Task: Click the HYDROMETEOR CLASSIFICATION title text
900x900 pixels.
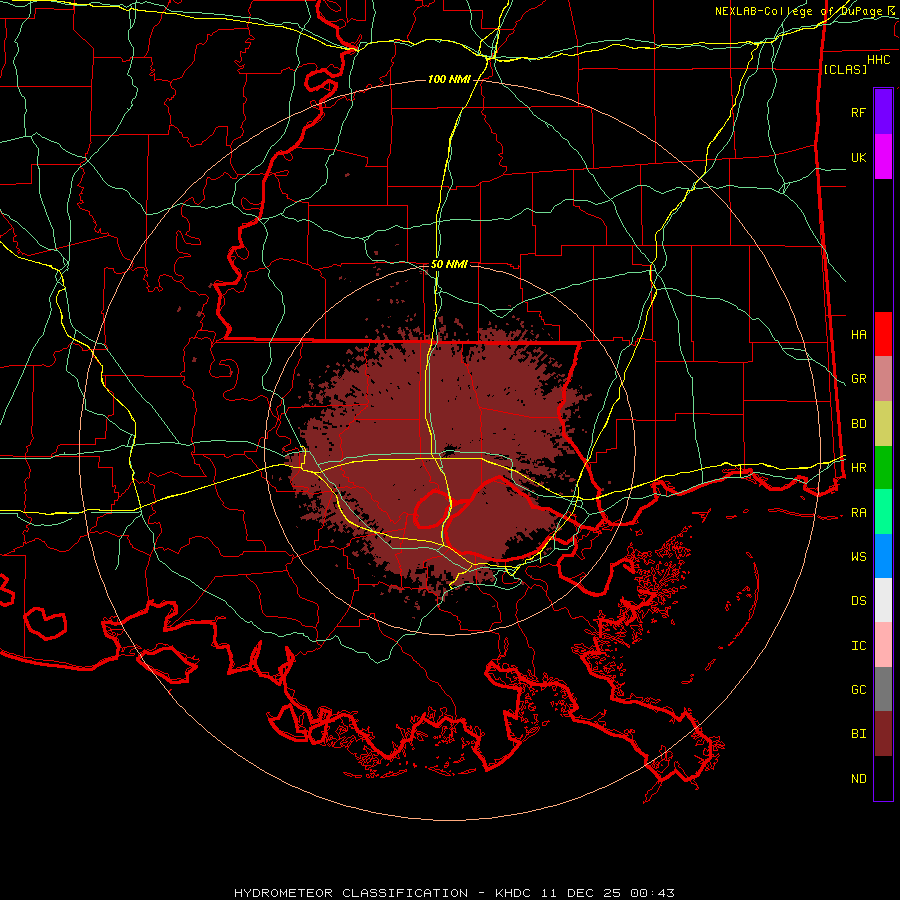Action: [351, 893]
